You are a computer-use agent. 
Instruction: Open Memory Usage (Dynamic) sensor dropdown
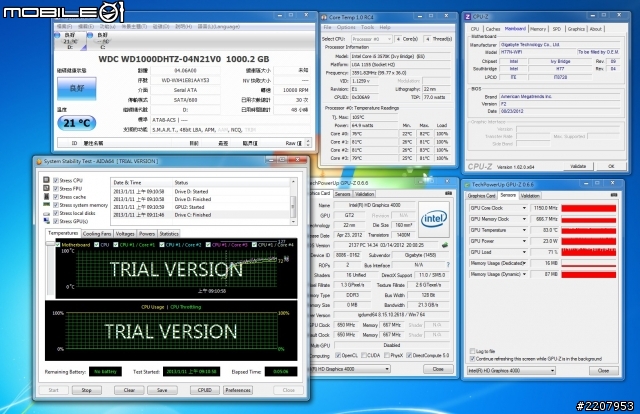[524, 274]
